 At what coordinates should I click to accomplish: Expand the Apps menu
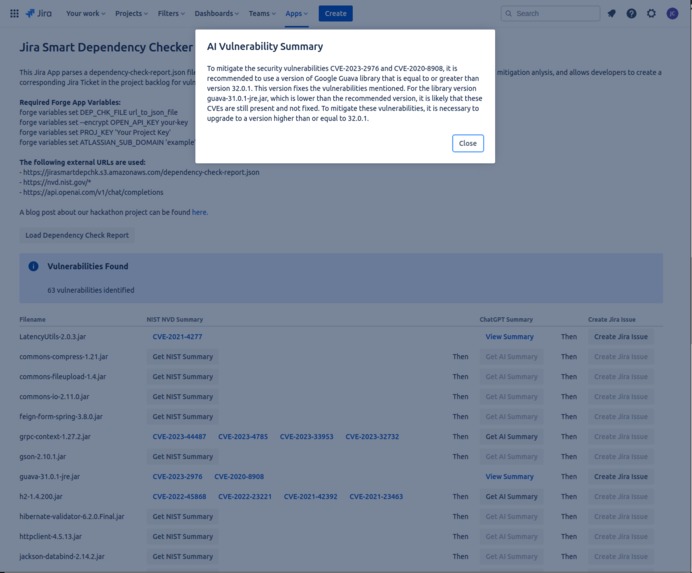tap(297, 14)
